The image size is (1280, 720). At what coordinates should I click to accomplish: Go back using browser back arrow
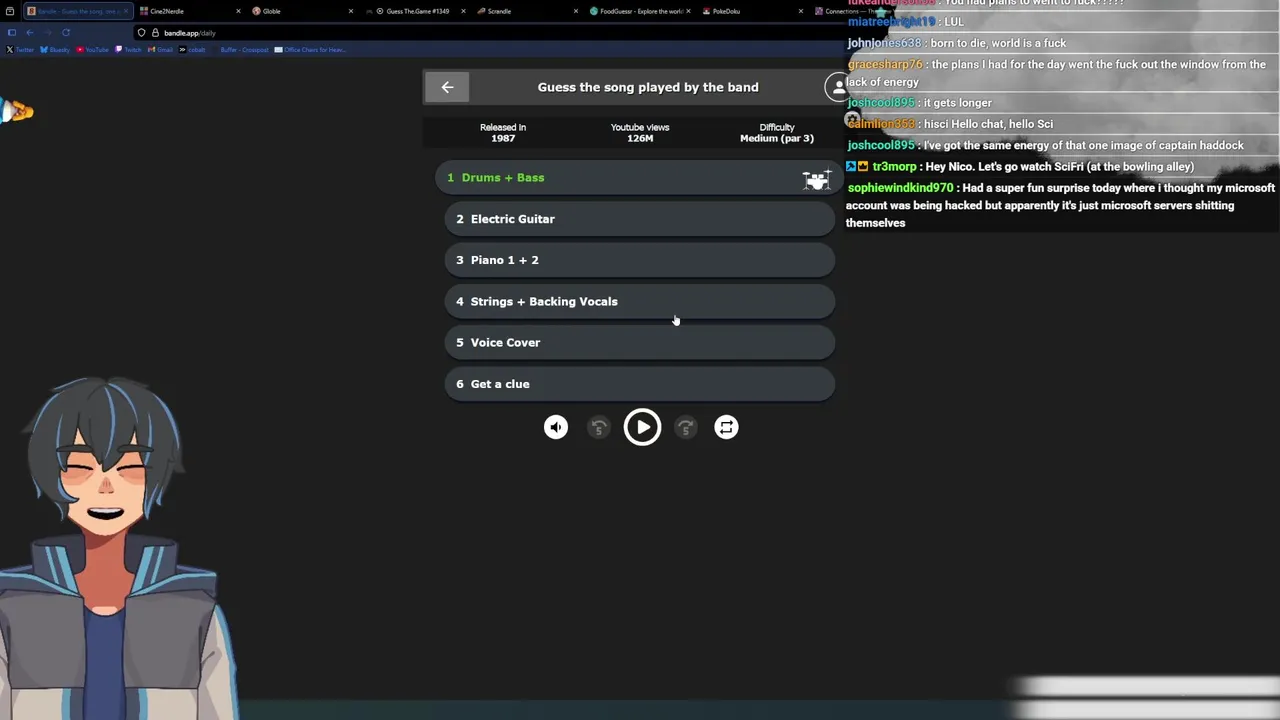pos(30,33)
